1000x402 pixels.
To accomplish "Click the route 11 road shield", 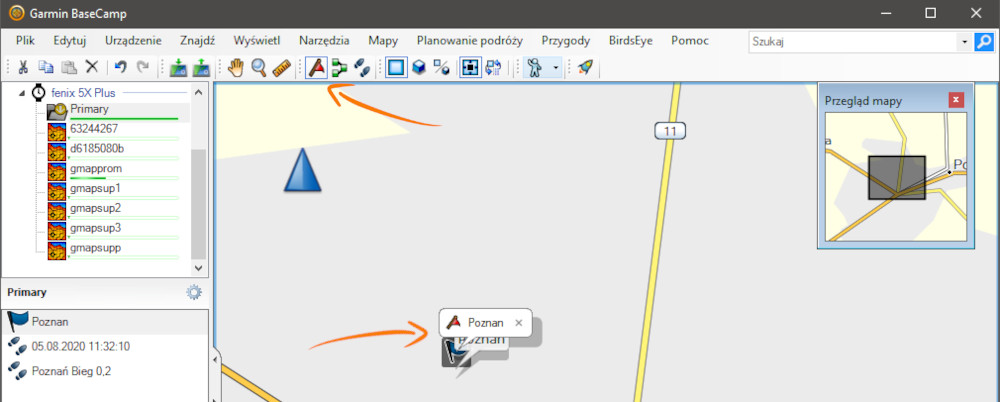I will coord(670,131).
